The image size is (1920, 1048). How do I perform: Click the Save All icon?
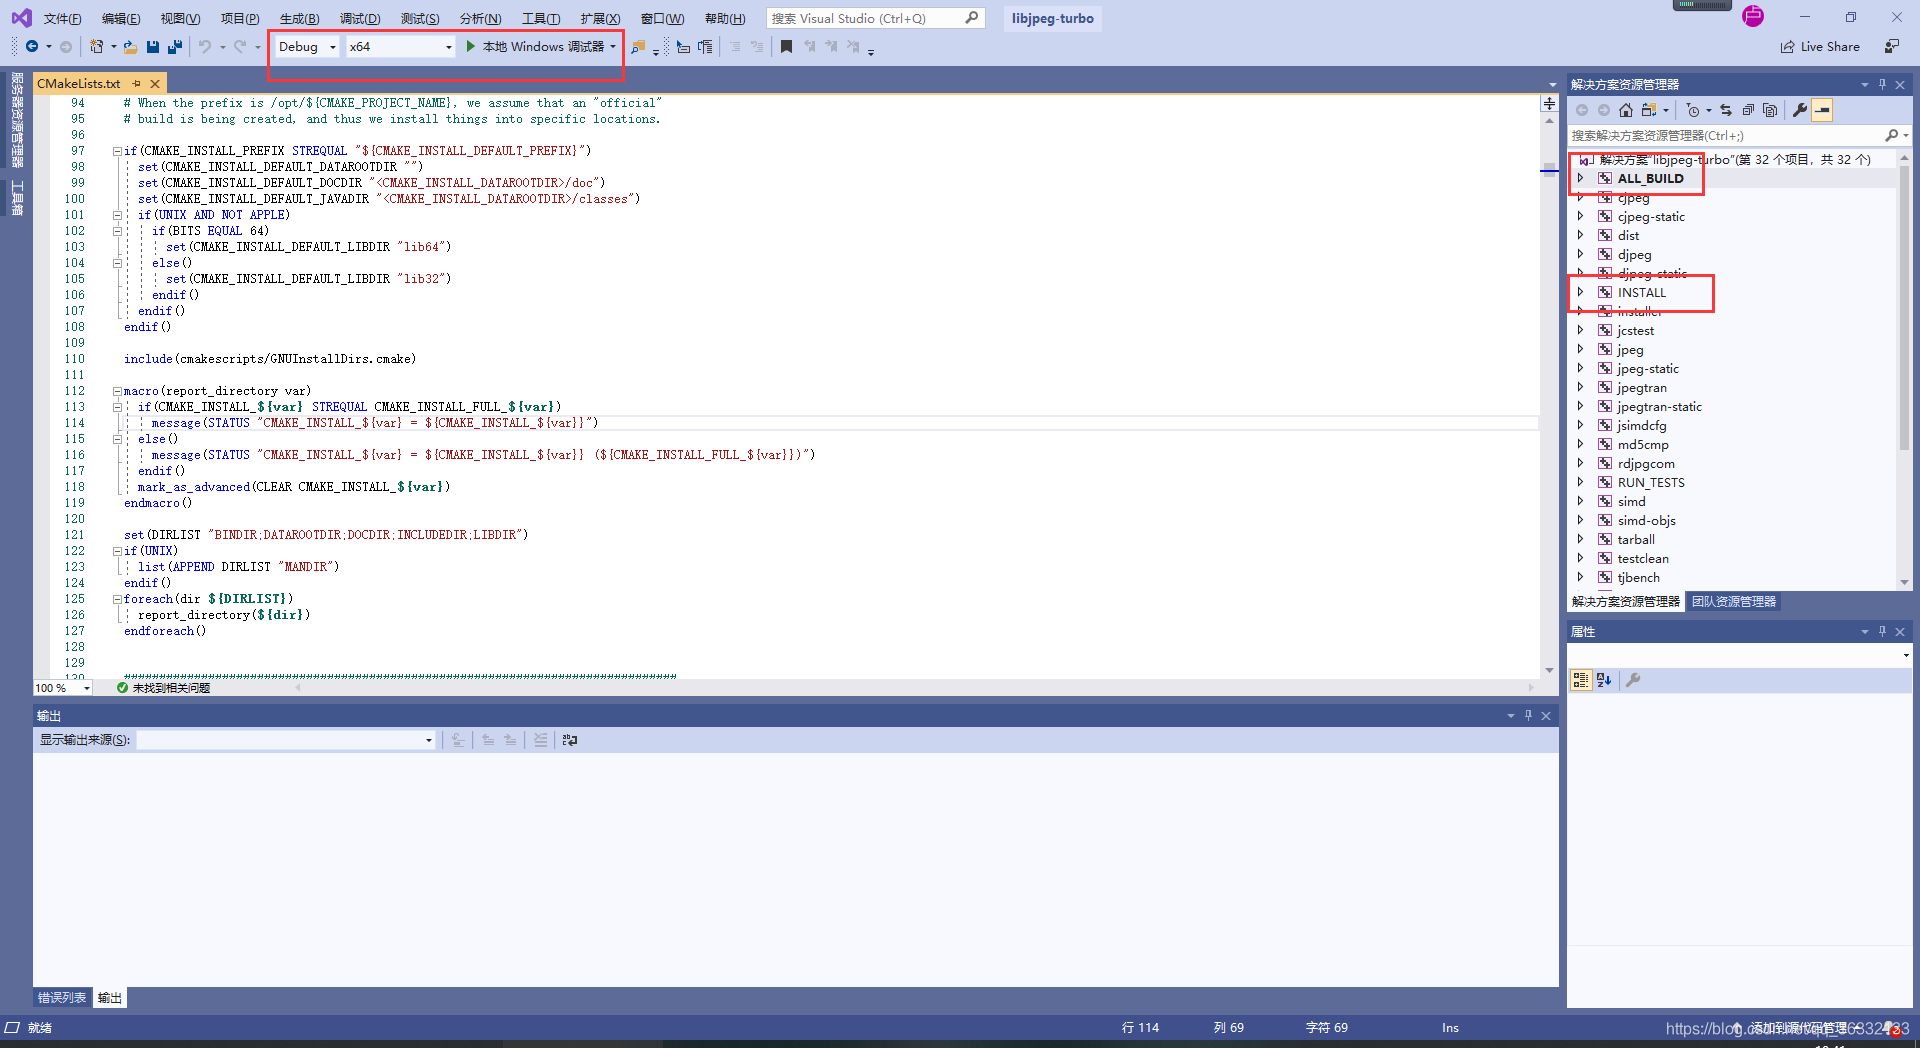(x=175, y=47)
